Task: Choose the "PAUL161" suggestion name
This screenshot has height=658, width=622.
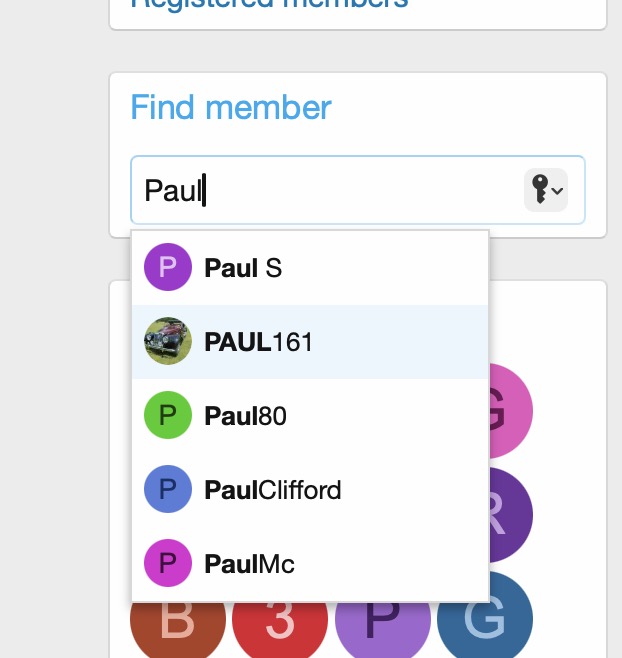Action: coord(258,342)
